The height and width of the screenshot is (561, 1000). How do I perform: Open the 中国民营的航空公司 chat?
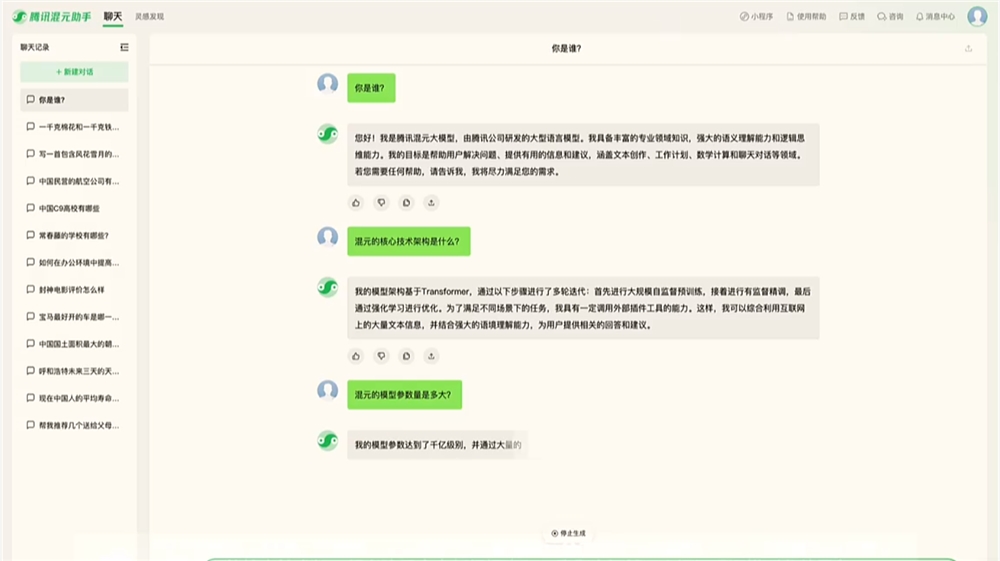(74, 181)
